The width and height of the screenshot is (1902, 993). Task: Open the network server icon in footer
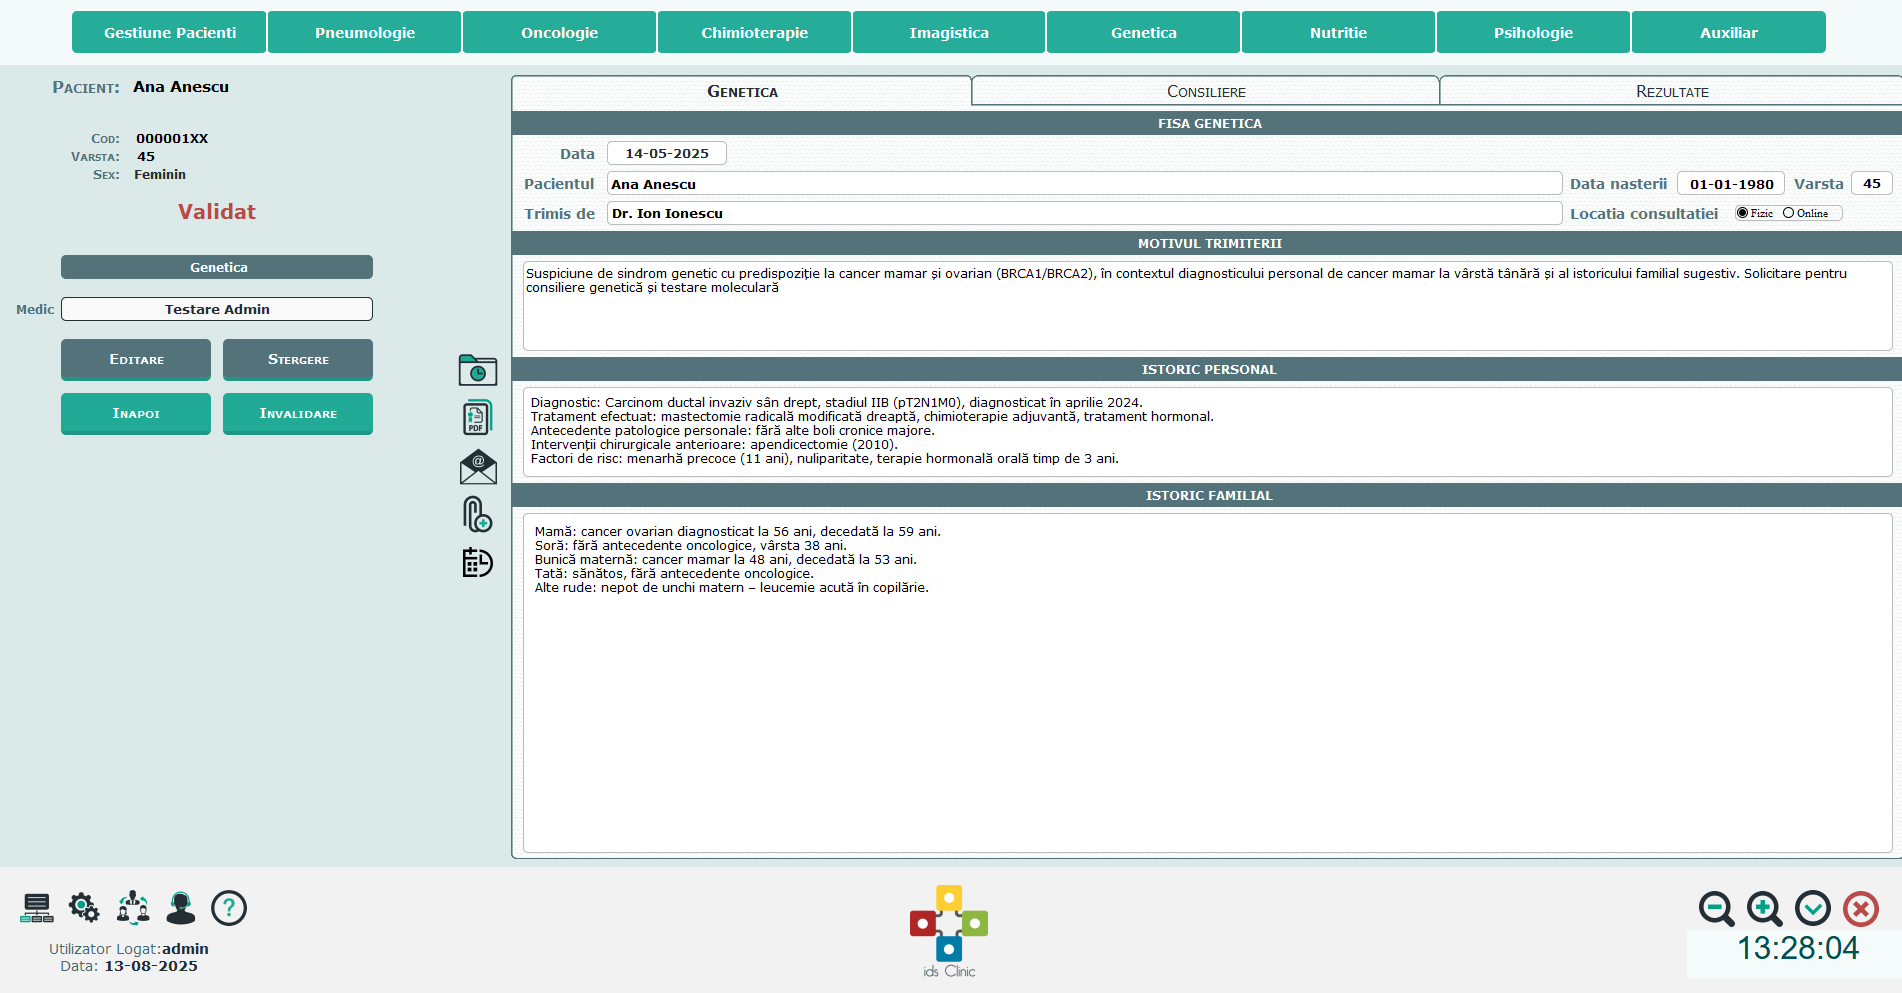[37, 908]
